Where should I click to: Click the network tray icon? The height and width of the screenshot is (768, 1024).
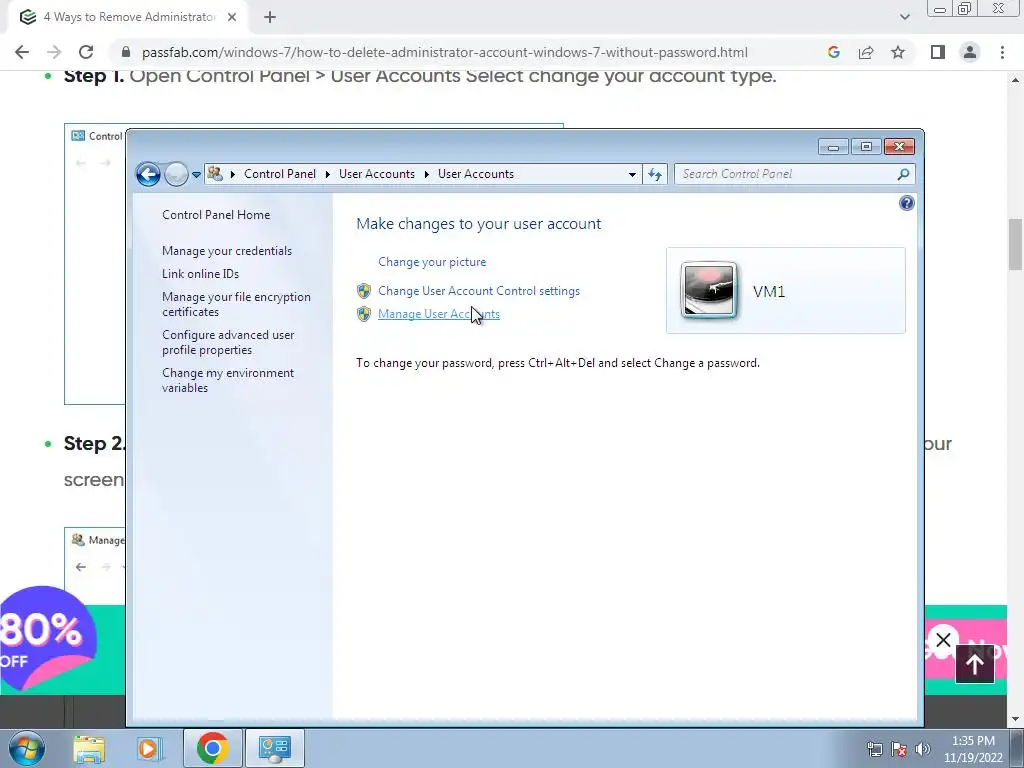pyautogui.click(x=874, y=749)
